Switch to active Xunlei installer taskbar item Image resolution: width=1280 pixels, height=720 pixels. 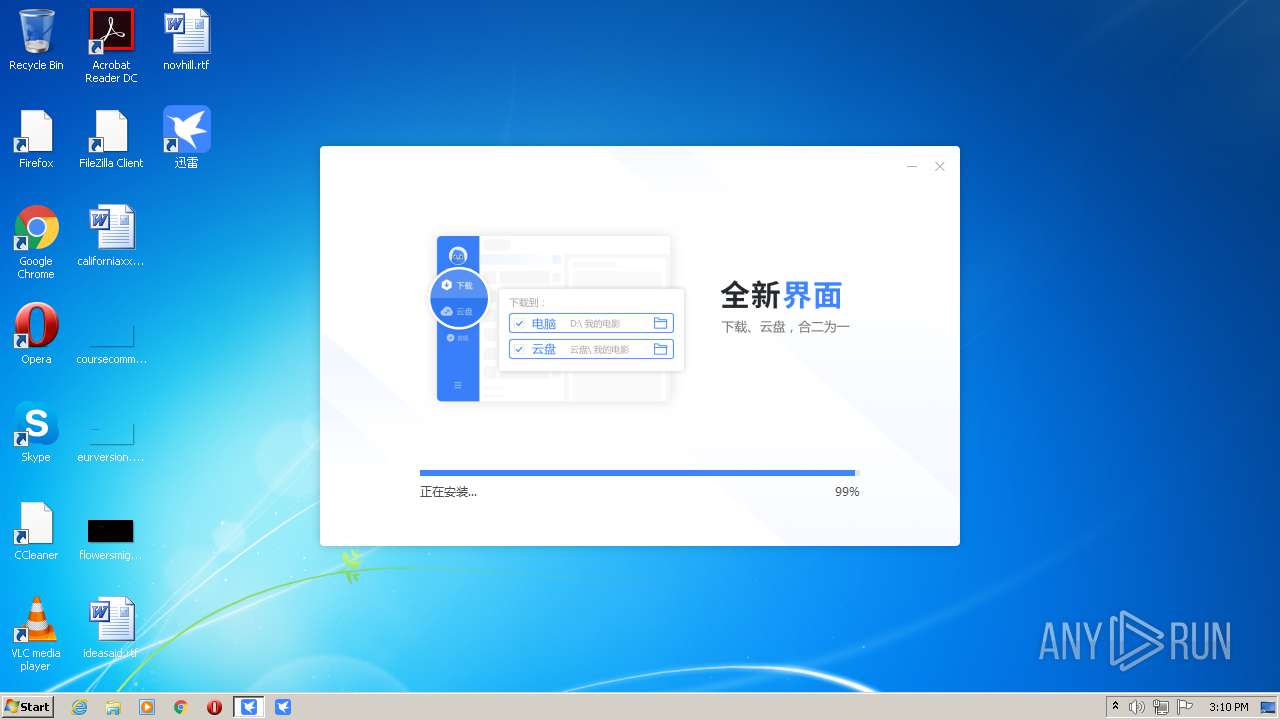(x=249, y=707)
